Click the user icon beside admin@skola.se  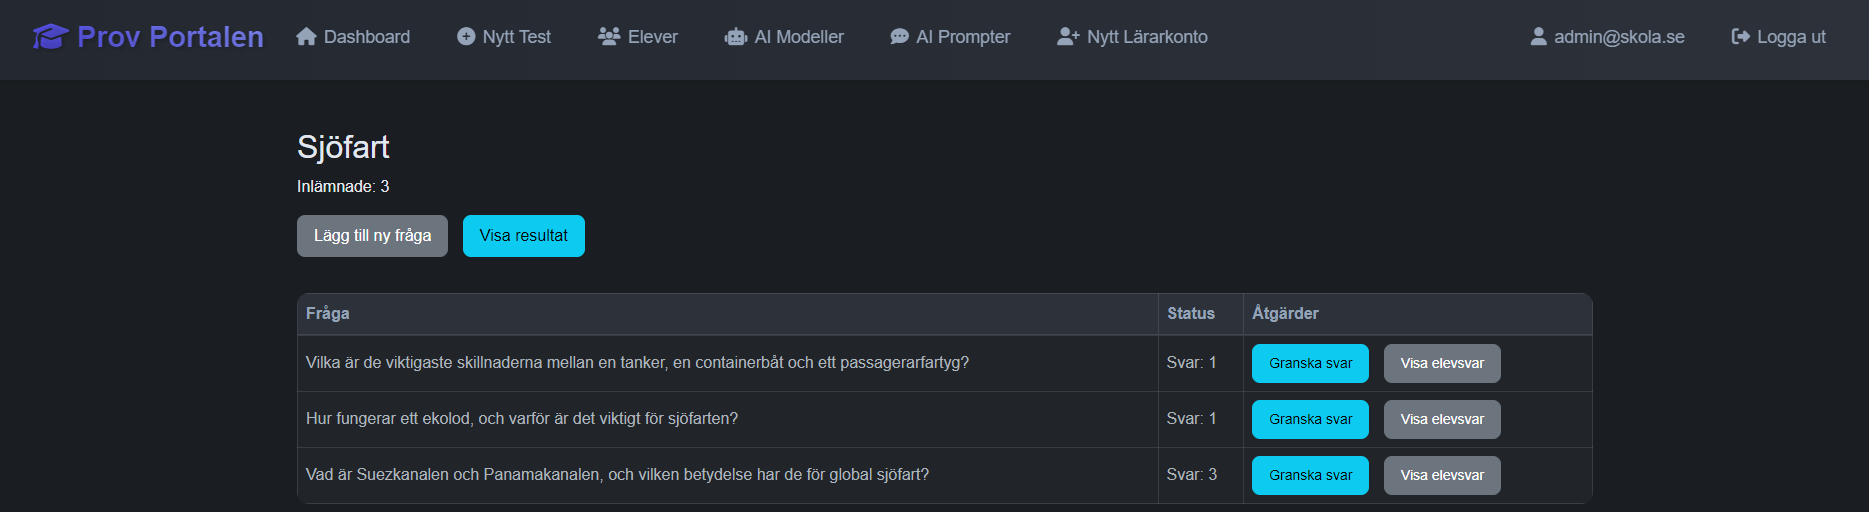[x=1539, y=37]
